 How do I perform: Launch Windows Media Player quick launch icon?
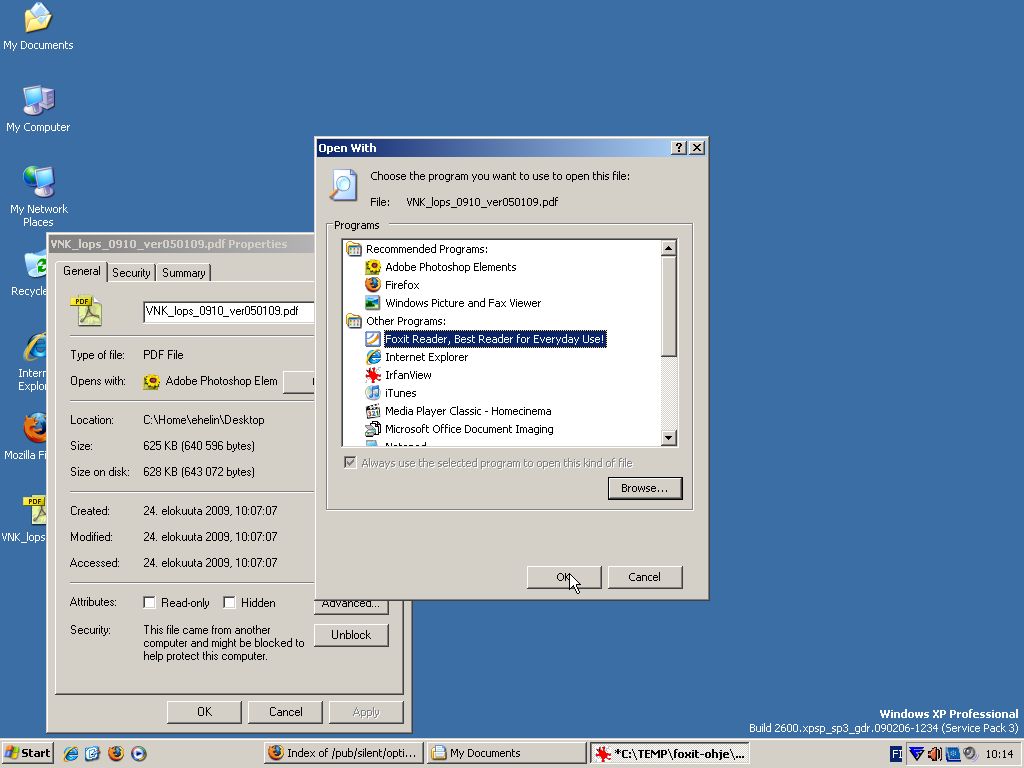click(138, 753)
